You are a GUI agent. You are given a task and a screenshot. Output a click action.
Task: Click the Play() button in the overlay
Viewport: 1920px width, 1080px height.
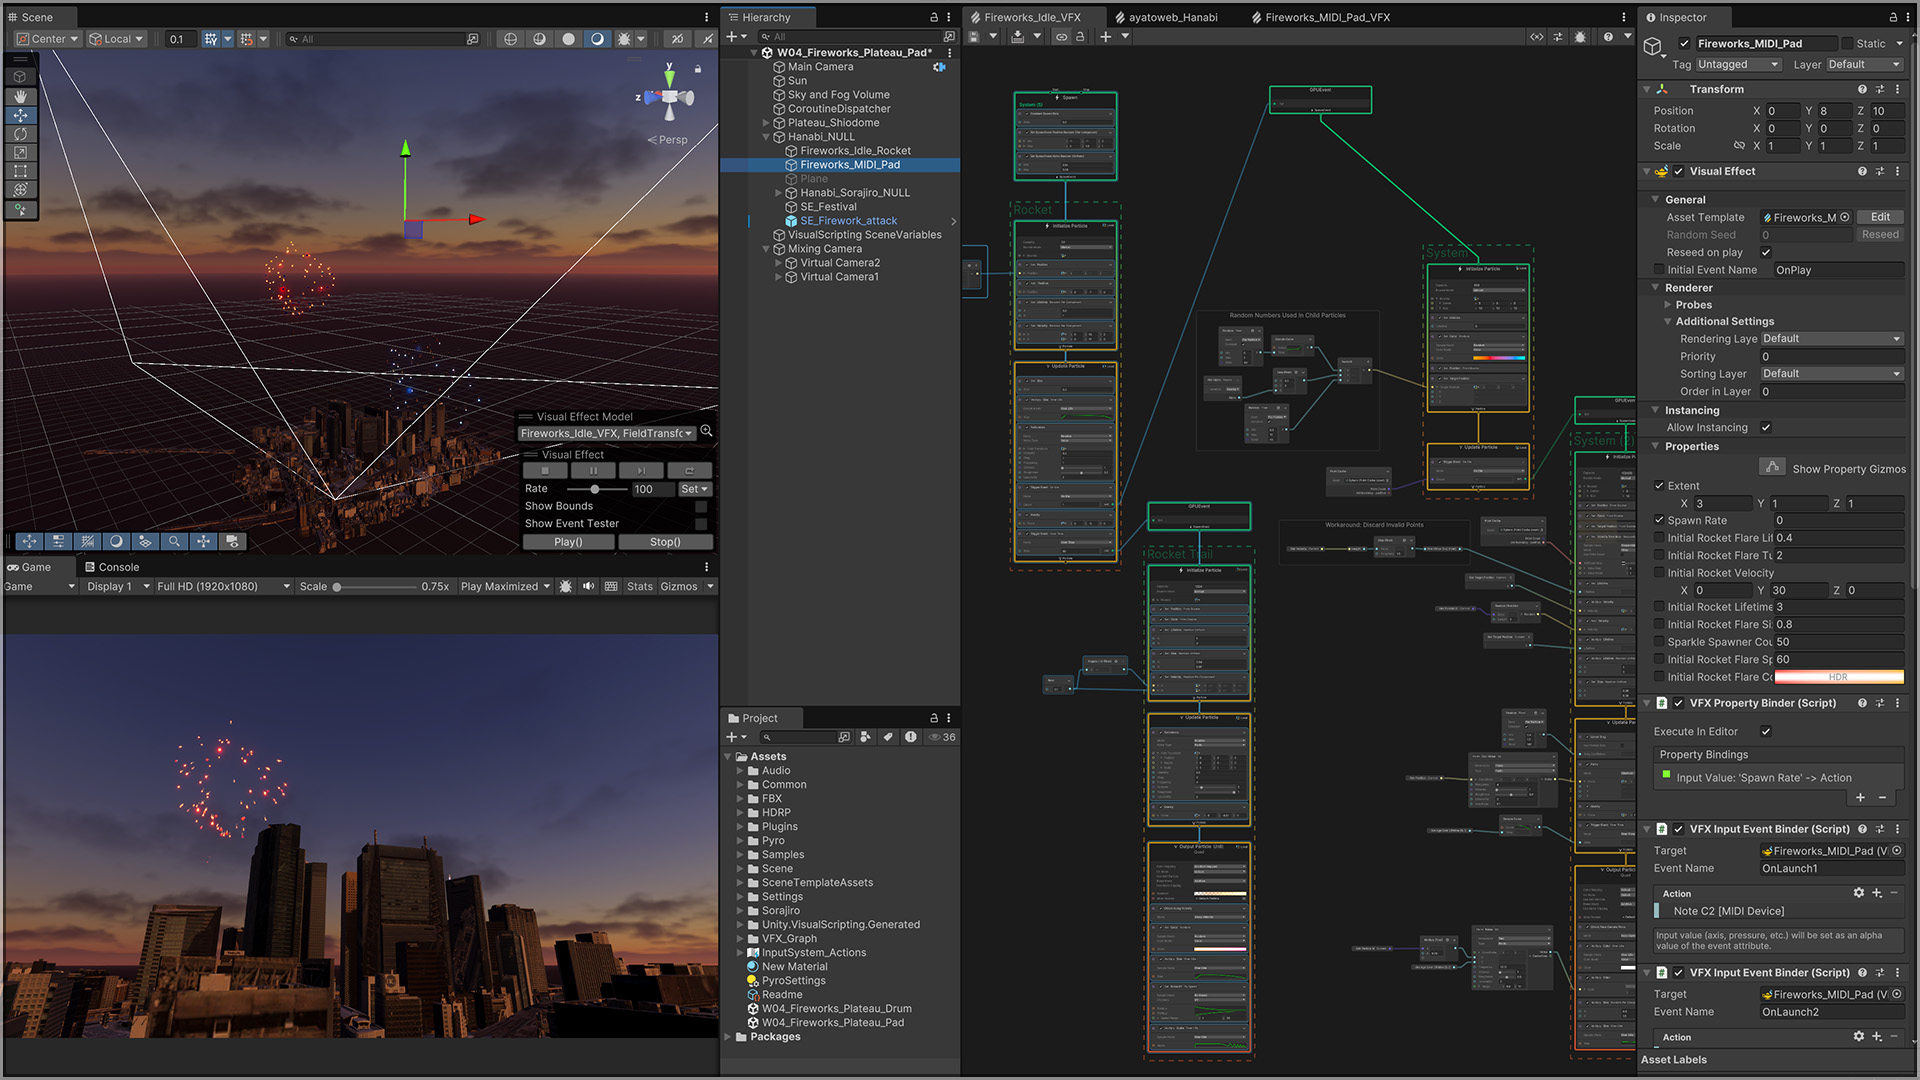(568, 542)
